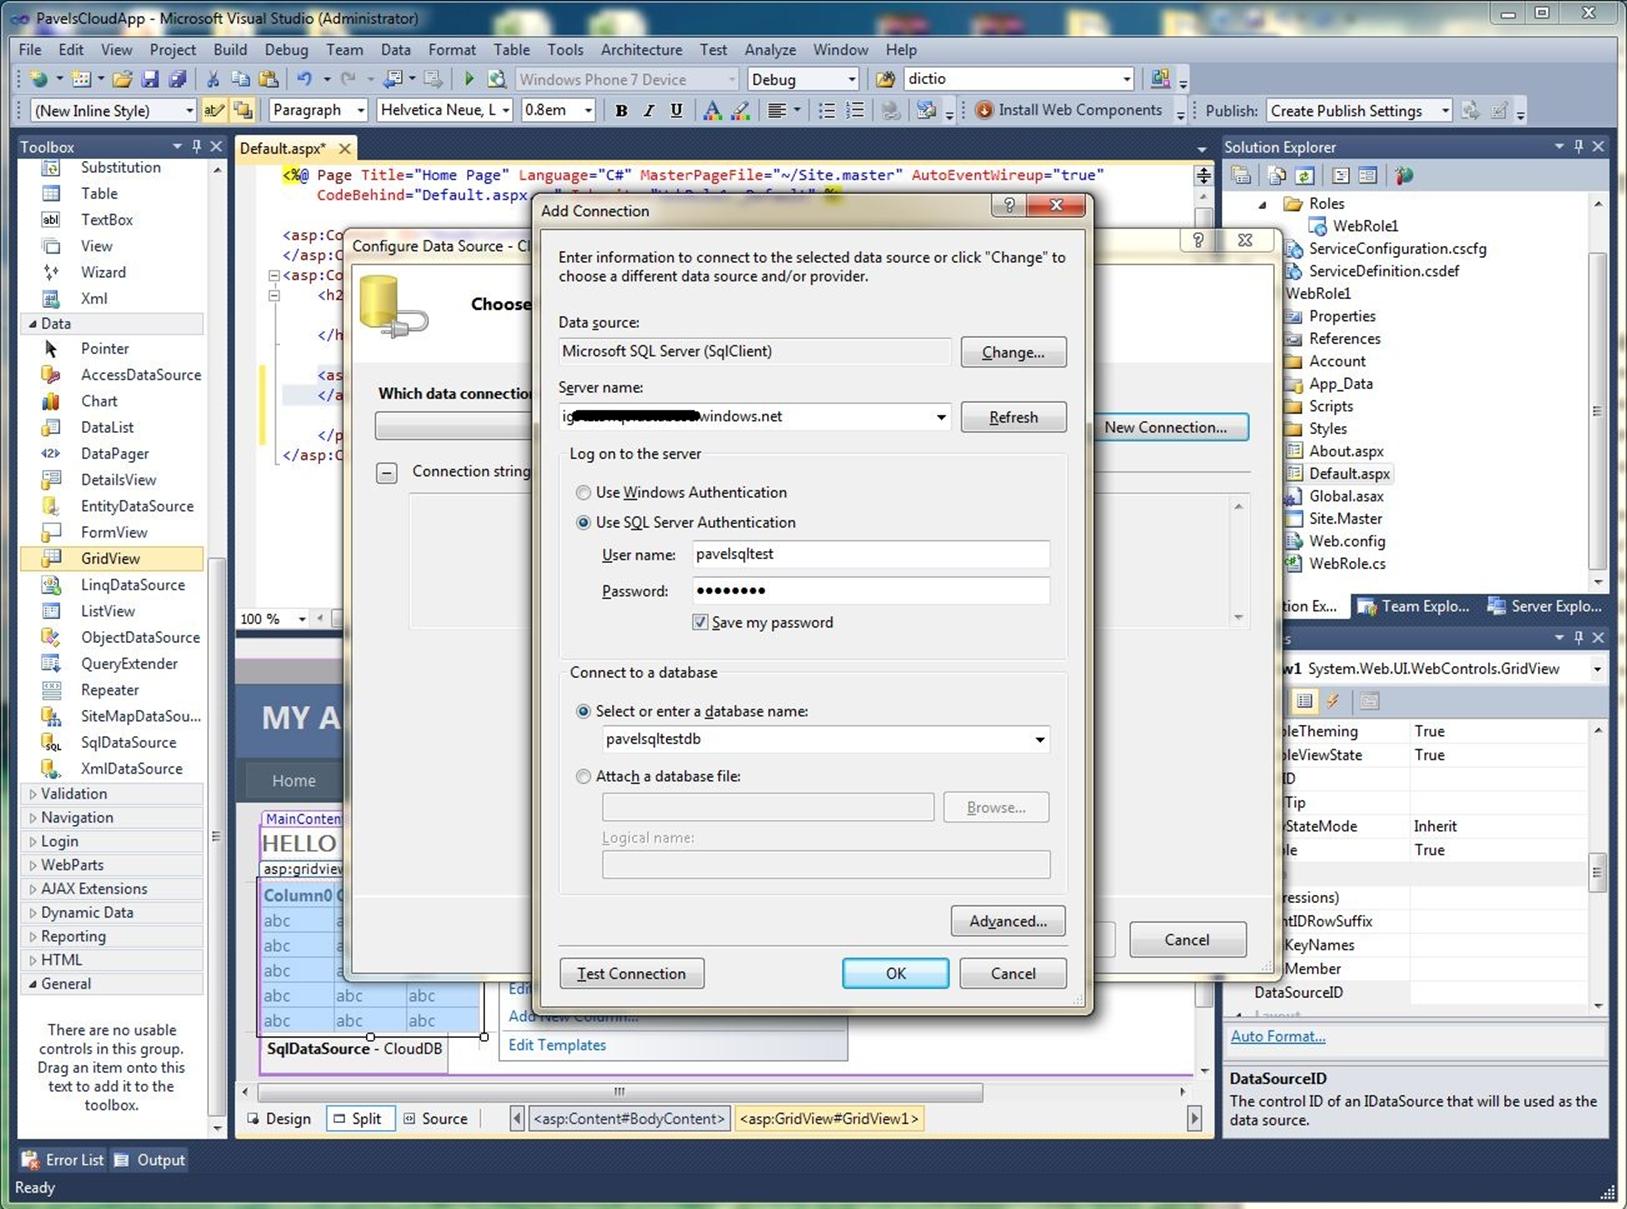The width and height of the screenshot is (1627, 1209).
Task: Click the Find in Files icon beside dictio
Action: pyautogui.click(x=885, y=79)
